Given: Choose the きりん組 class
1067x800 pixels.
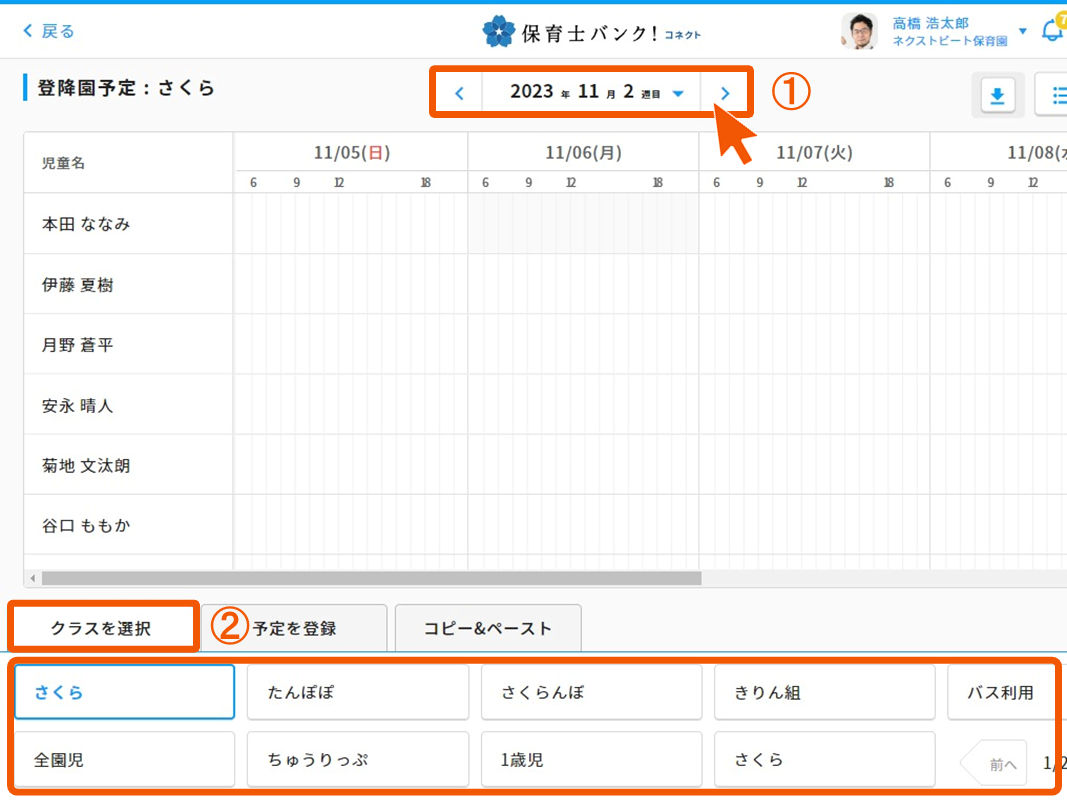Looking at the screenshot, I should point(824,692).
